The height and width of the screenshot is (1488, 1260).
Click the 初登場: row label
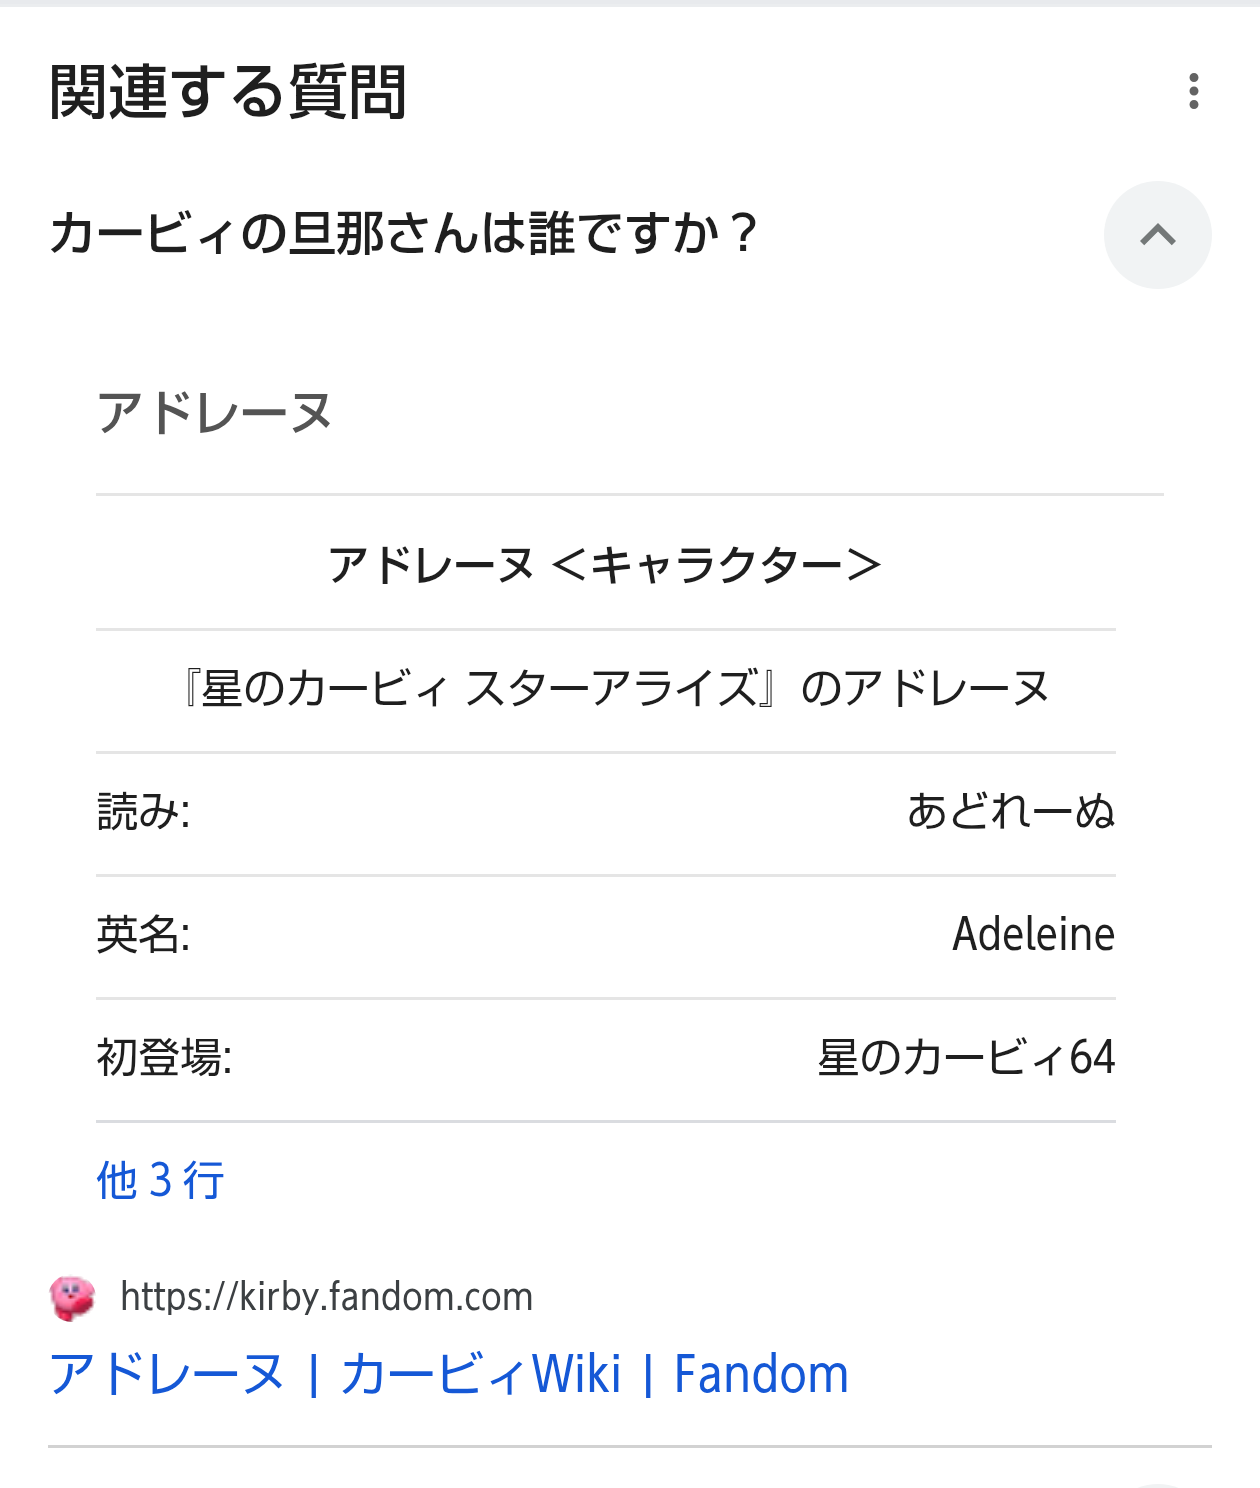(x=164, y=1058)
